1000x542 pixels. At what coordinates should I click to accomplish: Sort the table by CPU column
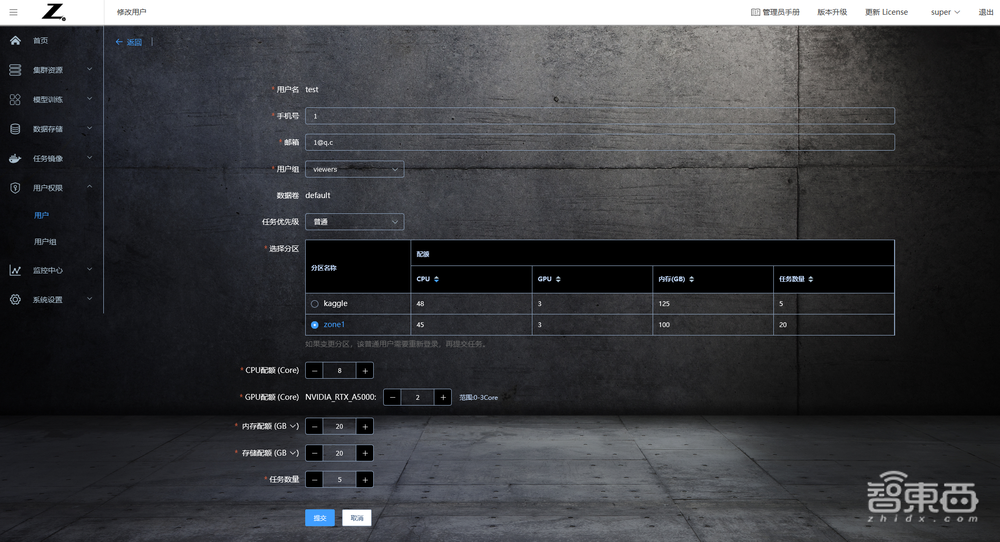pos(436,279)
